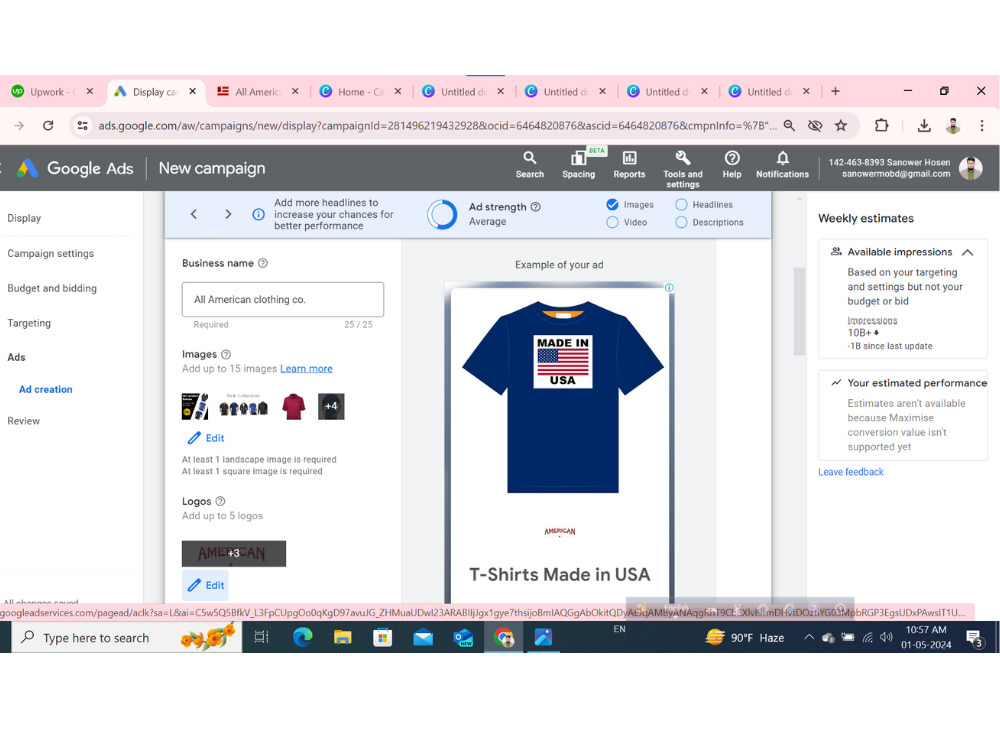The width and height of the screenshot is (1000, 750).
Task: Go to Campaign settings step
Action: (51, 253)
